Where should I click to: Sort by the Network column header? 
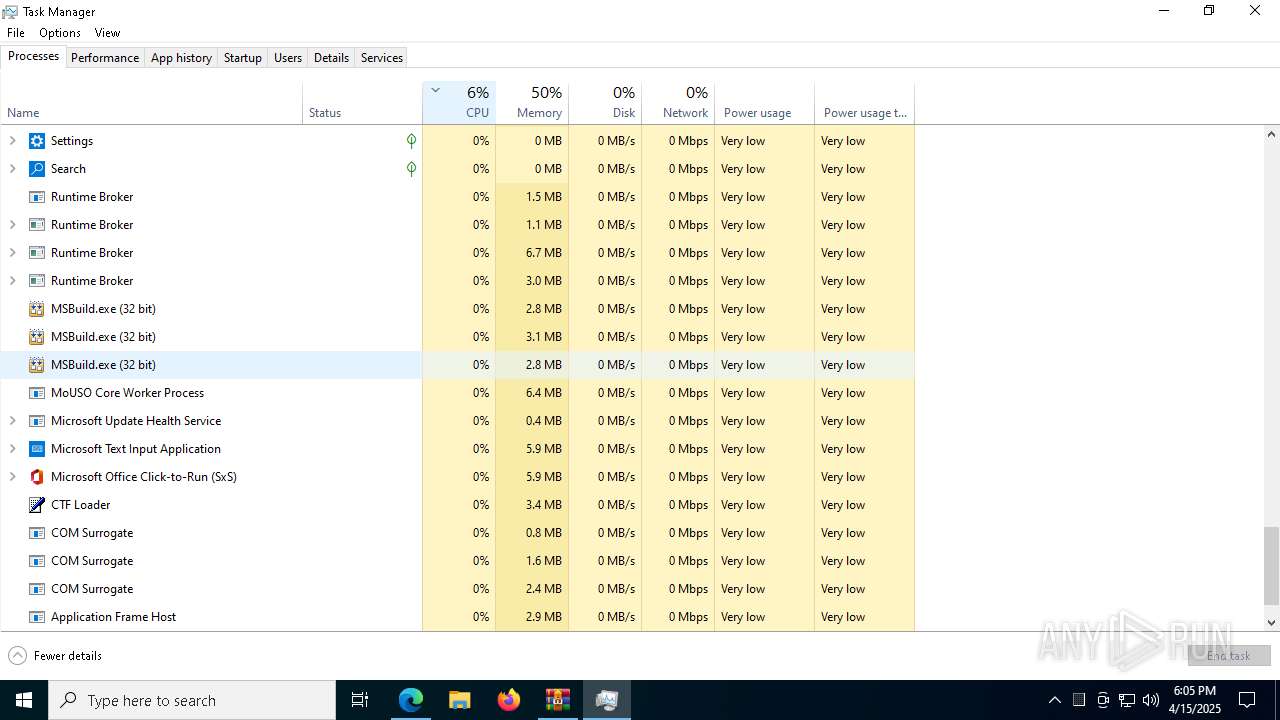coord(678,103)
